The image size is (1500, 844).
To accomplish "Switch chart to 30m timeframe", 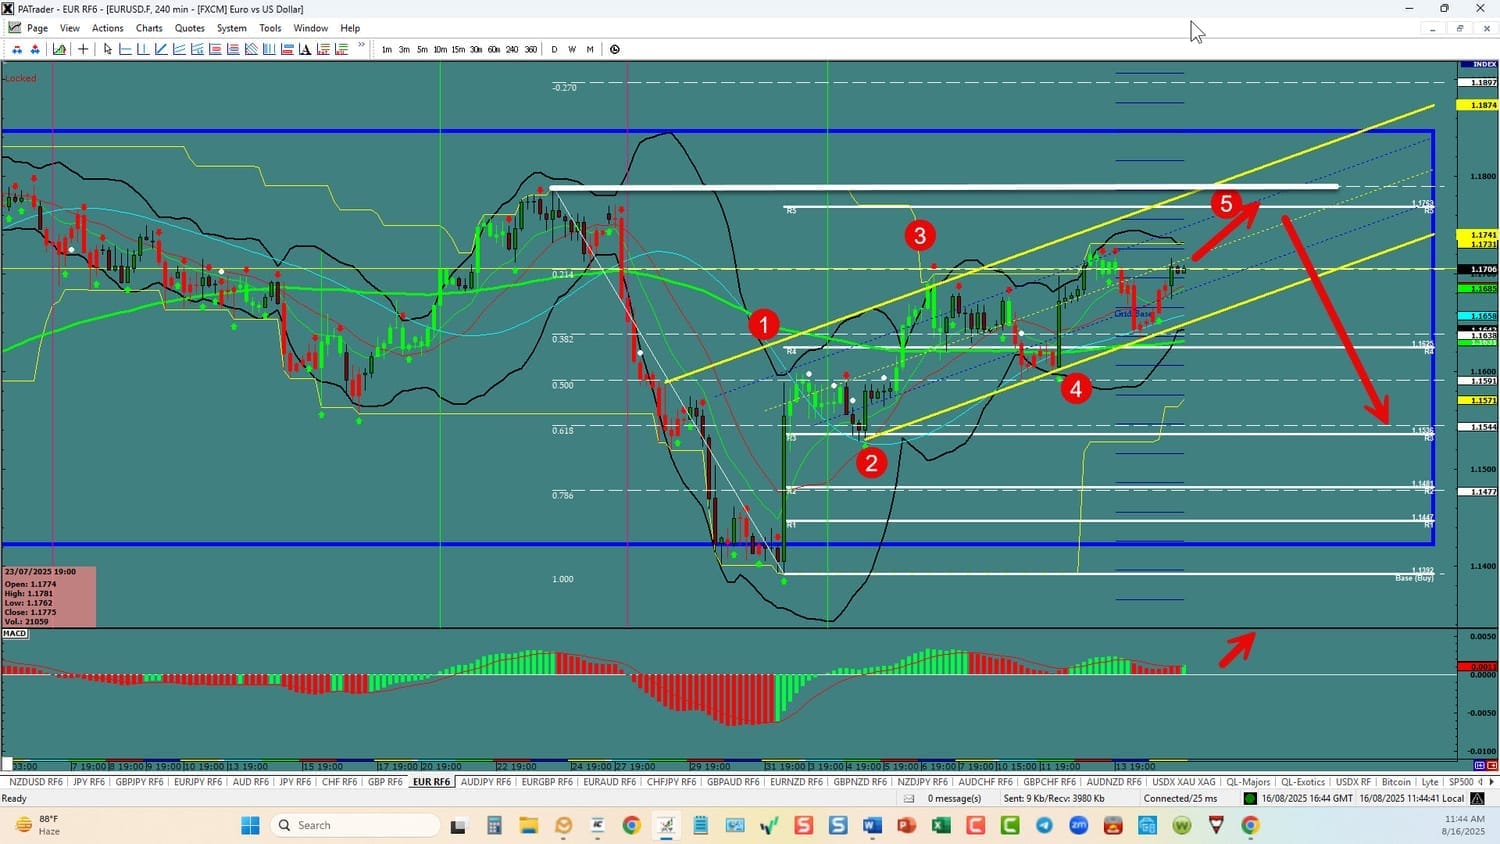I will tap(476, 49).
